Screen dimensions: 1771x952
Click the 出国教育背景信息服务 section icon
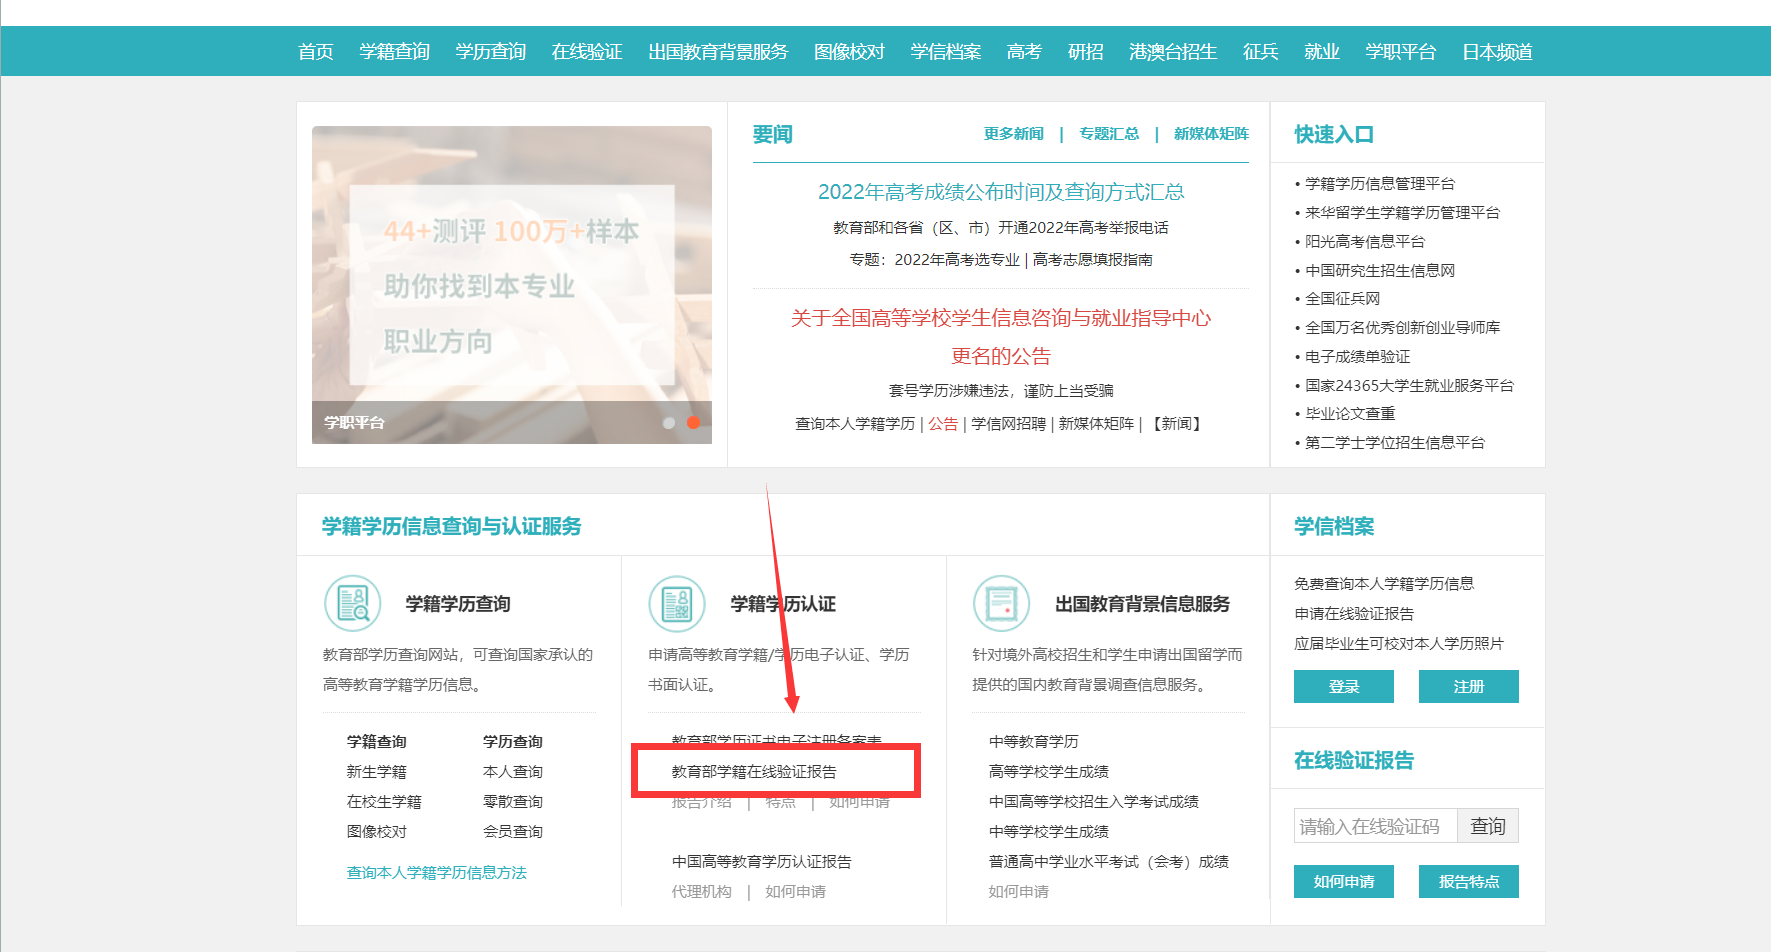click(1001, 604)
